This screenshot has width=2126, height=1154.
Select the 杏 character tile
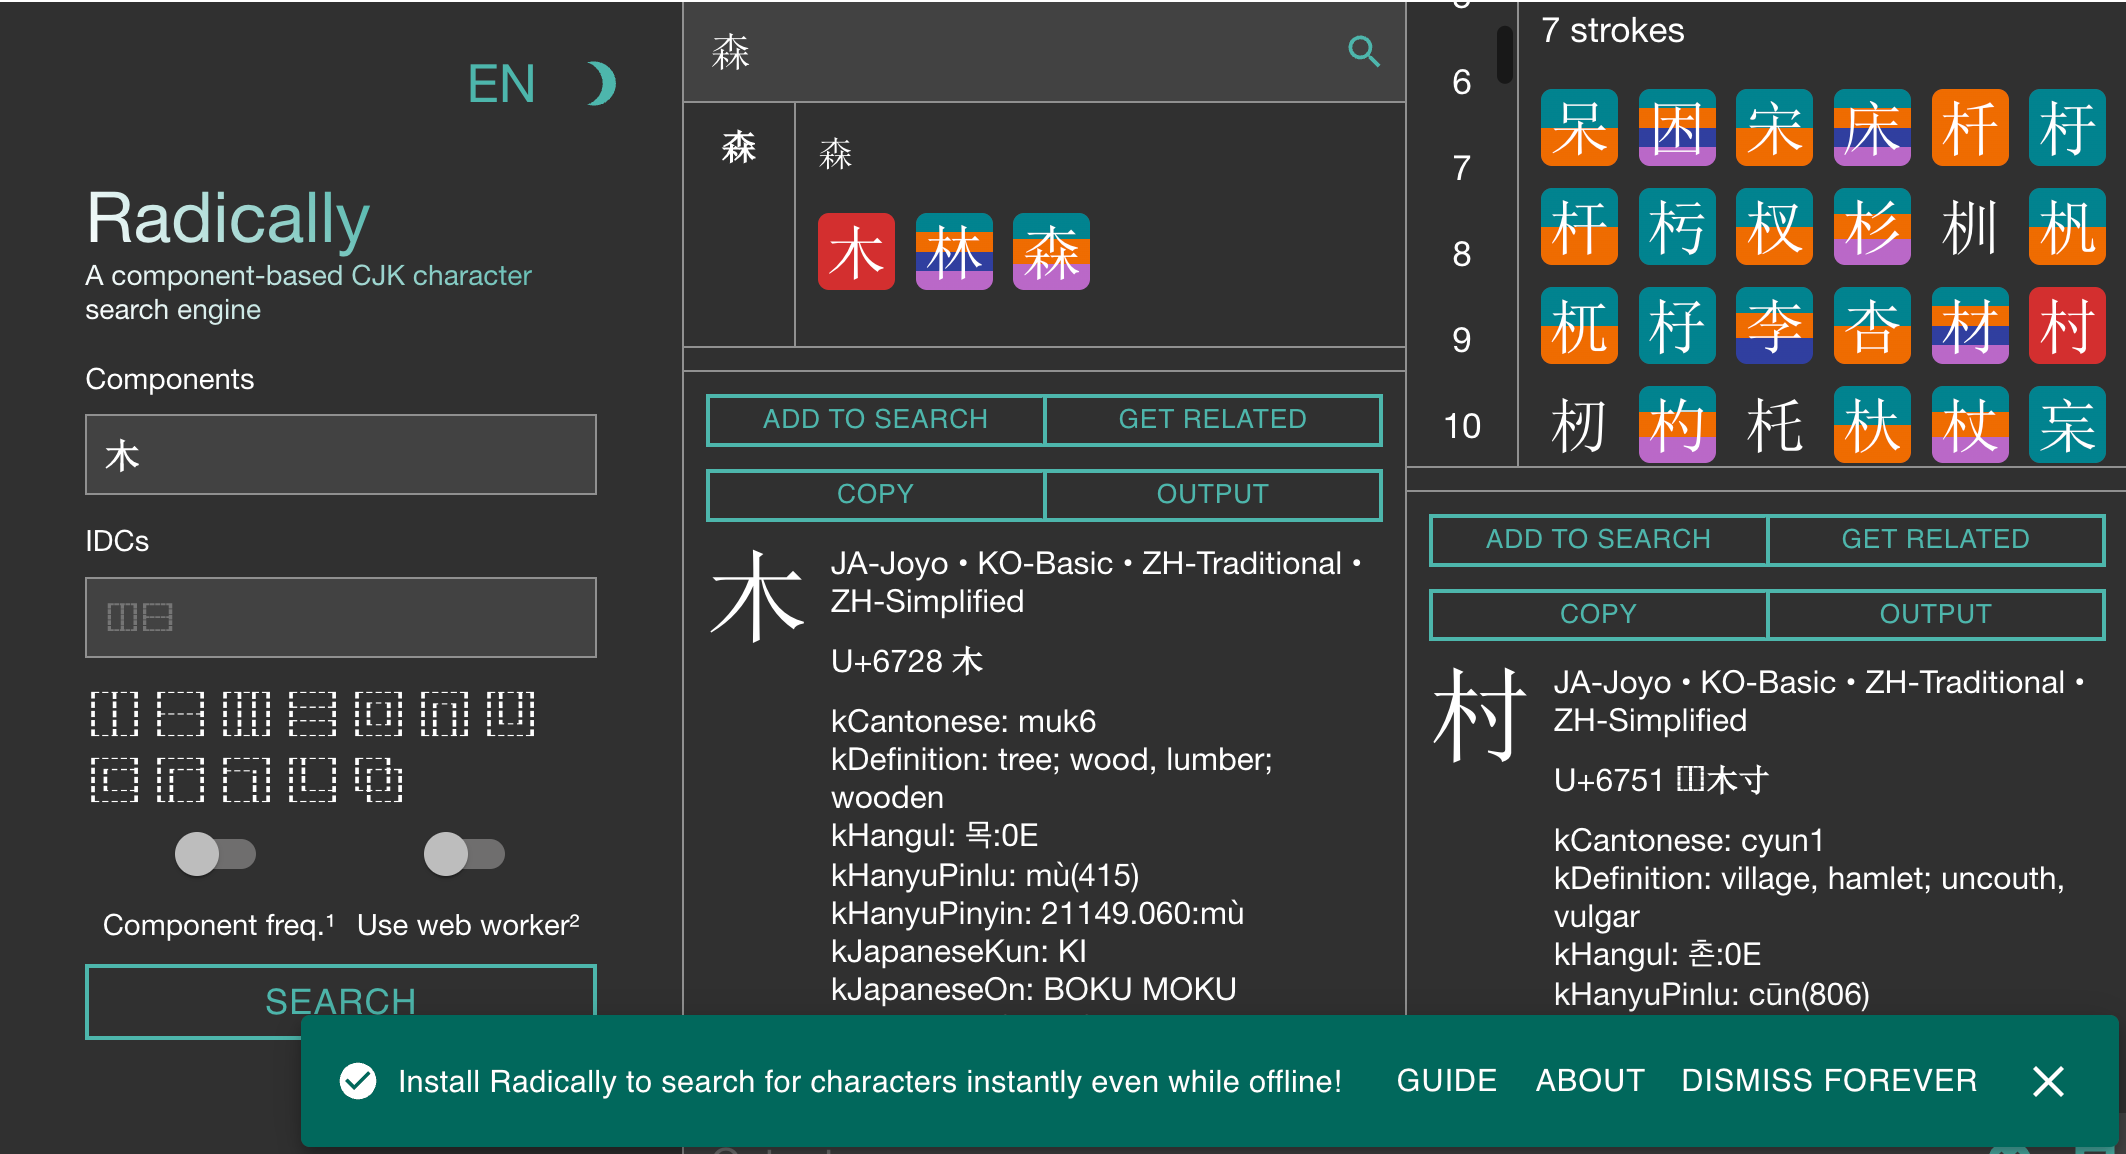pos(1872,326)
